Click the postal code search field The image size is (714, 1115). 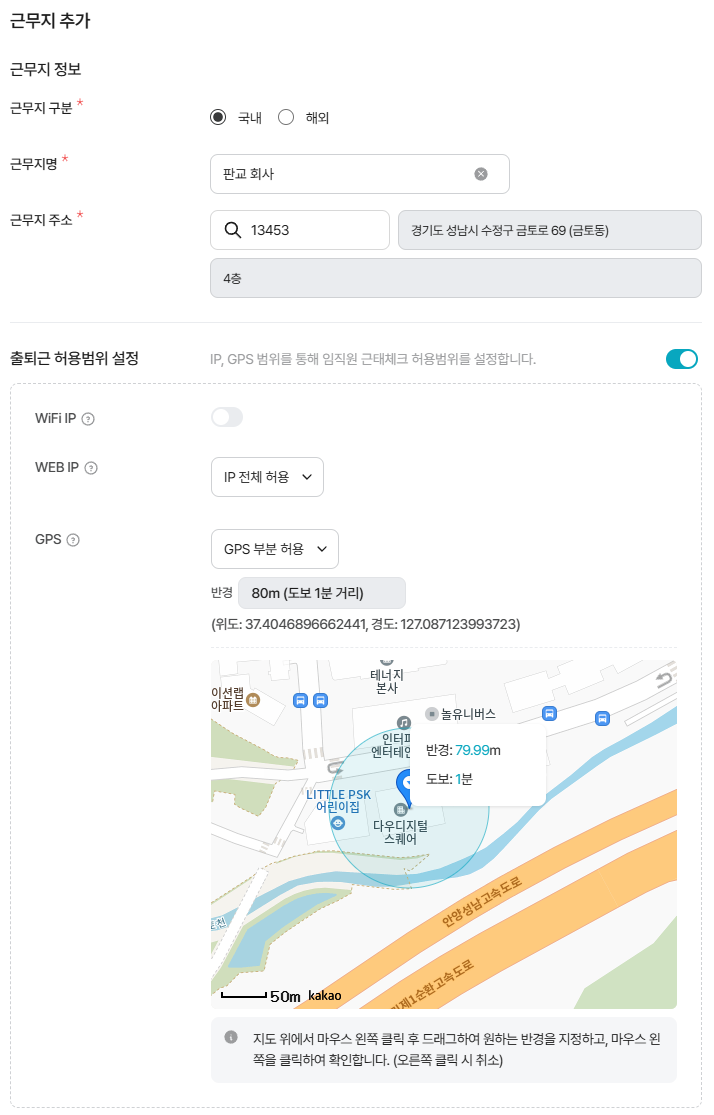click(310, 230)
